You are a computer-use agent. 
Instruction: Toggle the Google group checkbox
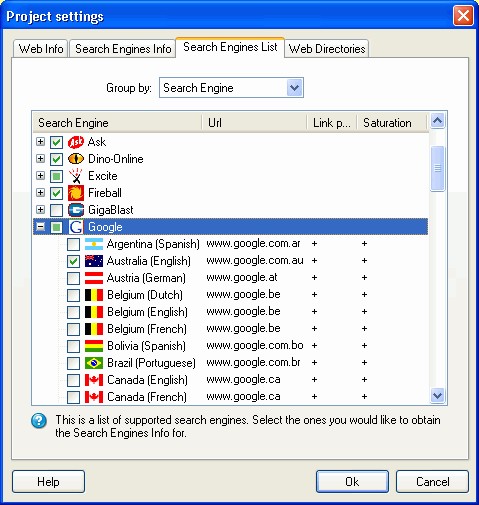(56, 227)
